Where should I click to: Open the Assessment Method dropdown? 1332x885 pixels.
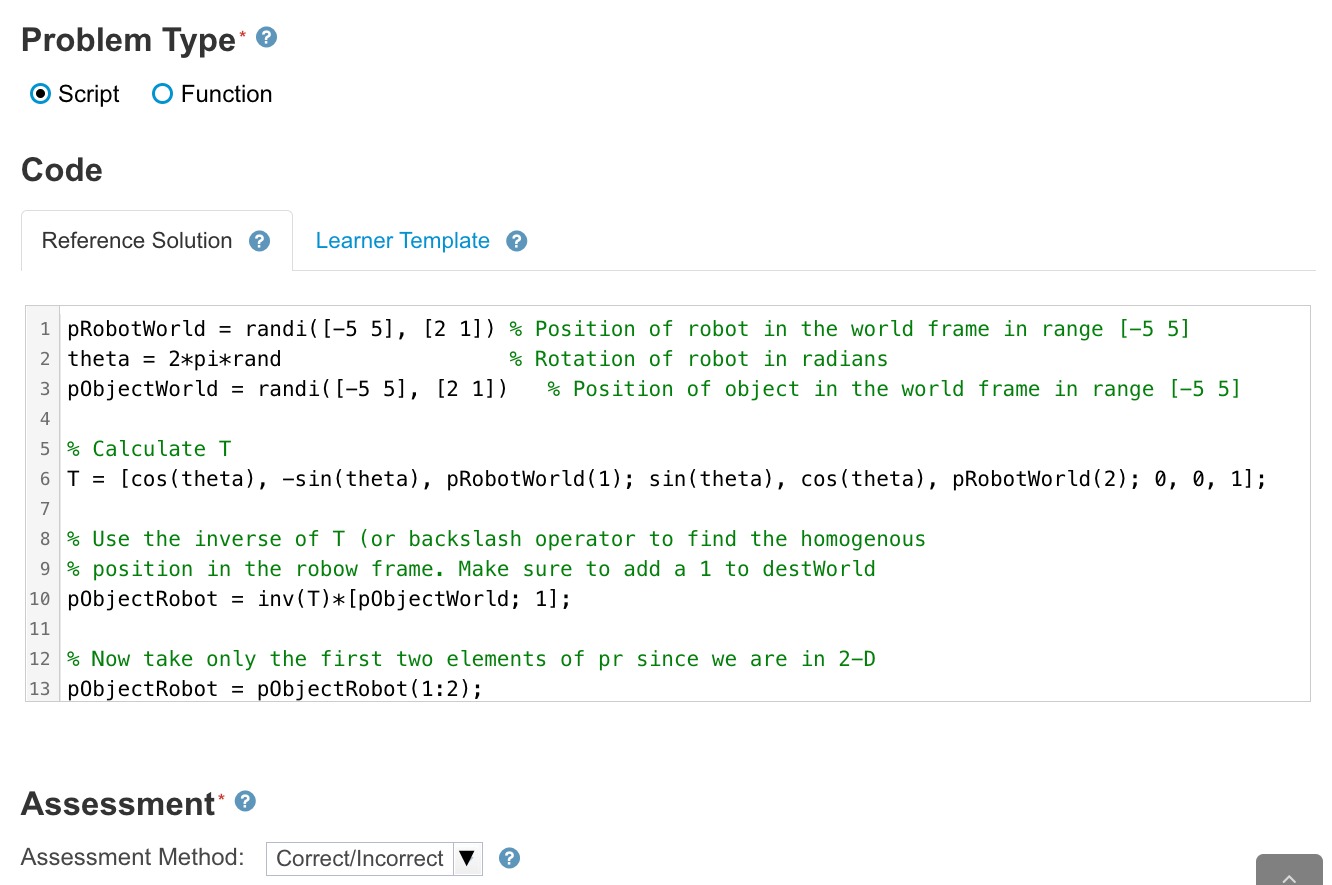360,858
